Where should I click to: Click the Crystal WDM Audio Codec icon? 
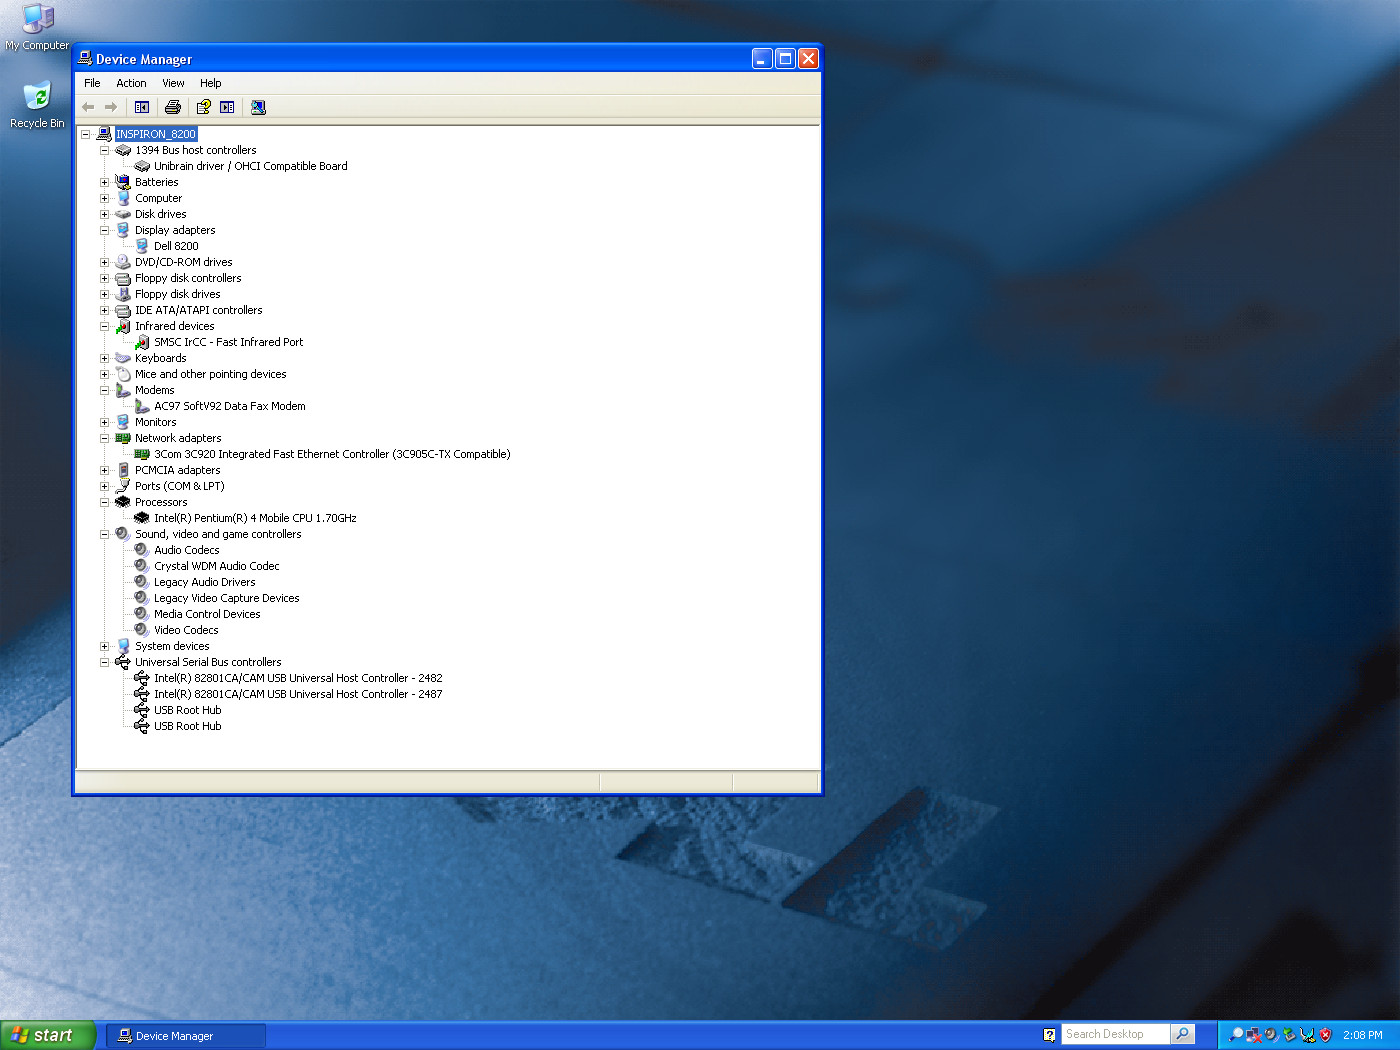point(142,566)
